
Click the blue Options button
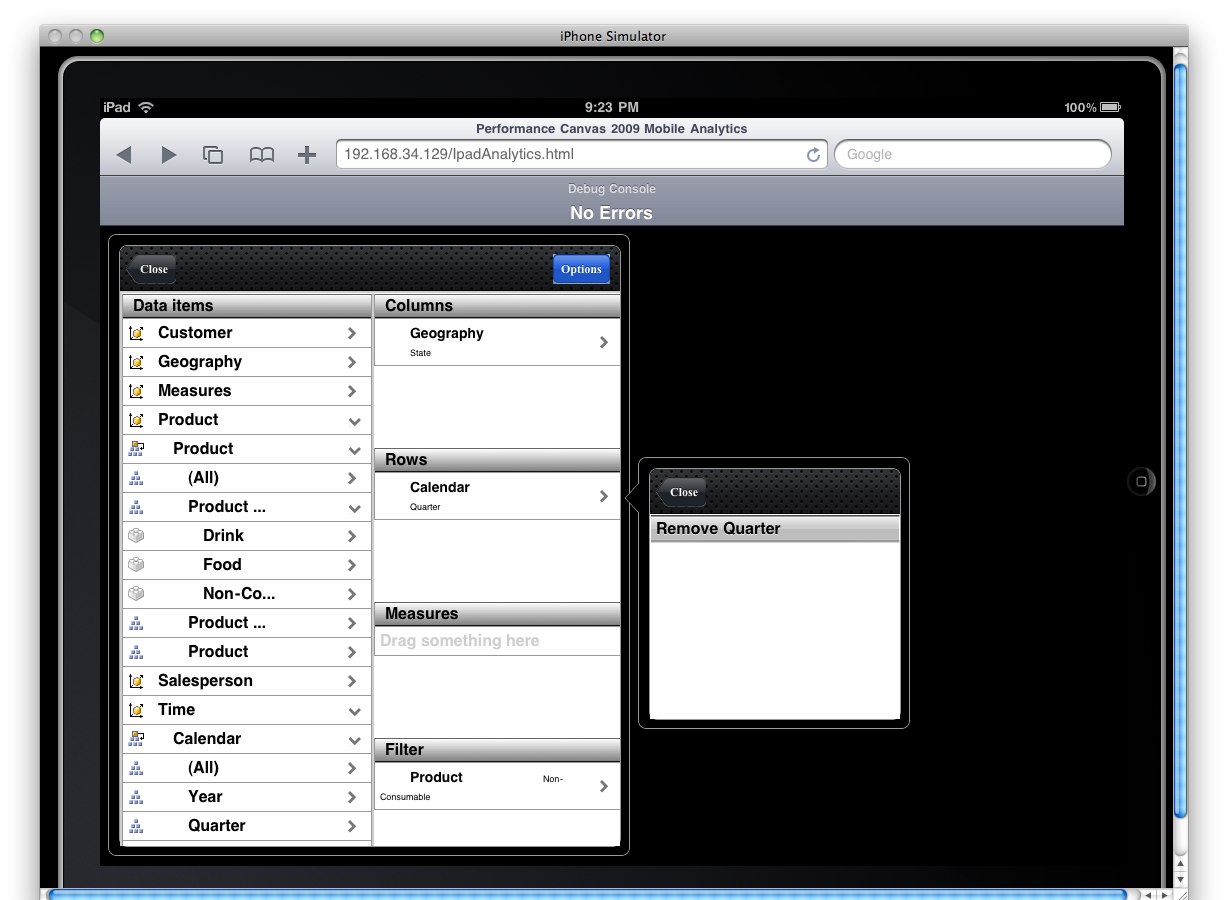point(581,269)
